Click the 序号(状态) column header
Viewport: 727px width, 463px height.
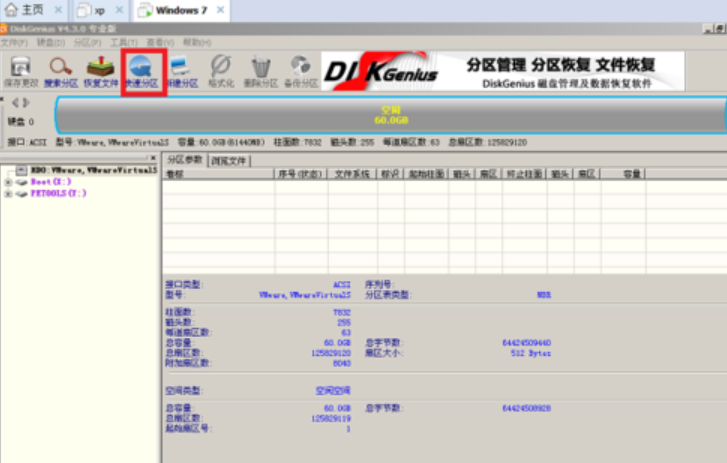(300, 174)
